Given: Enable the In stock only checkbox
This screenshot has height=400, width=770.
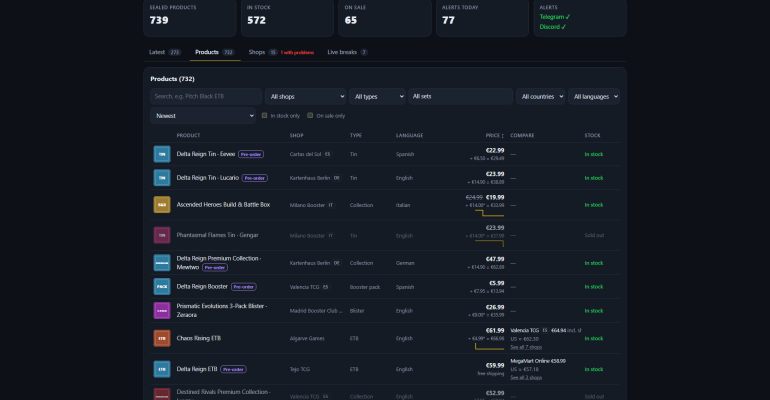Looking at the screenshot, I should tap(265, 115).
